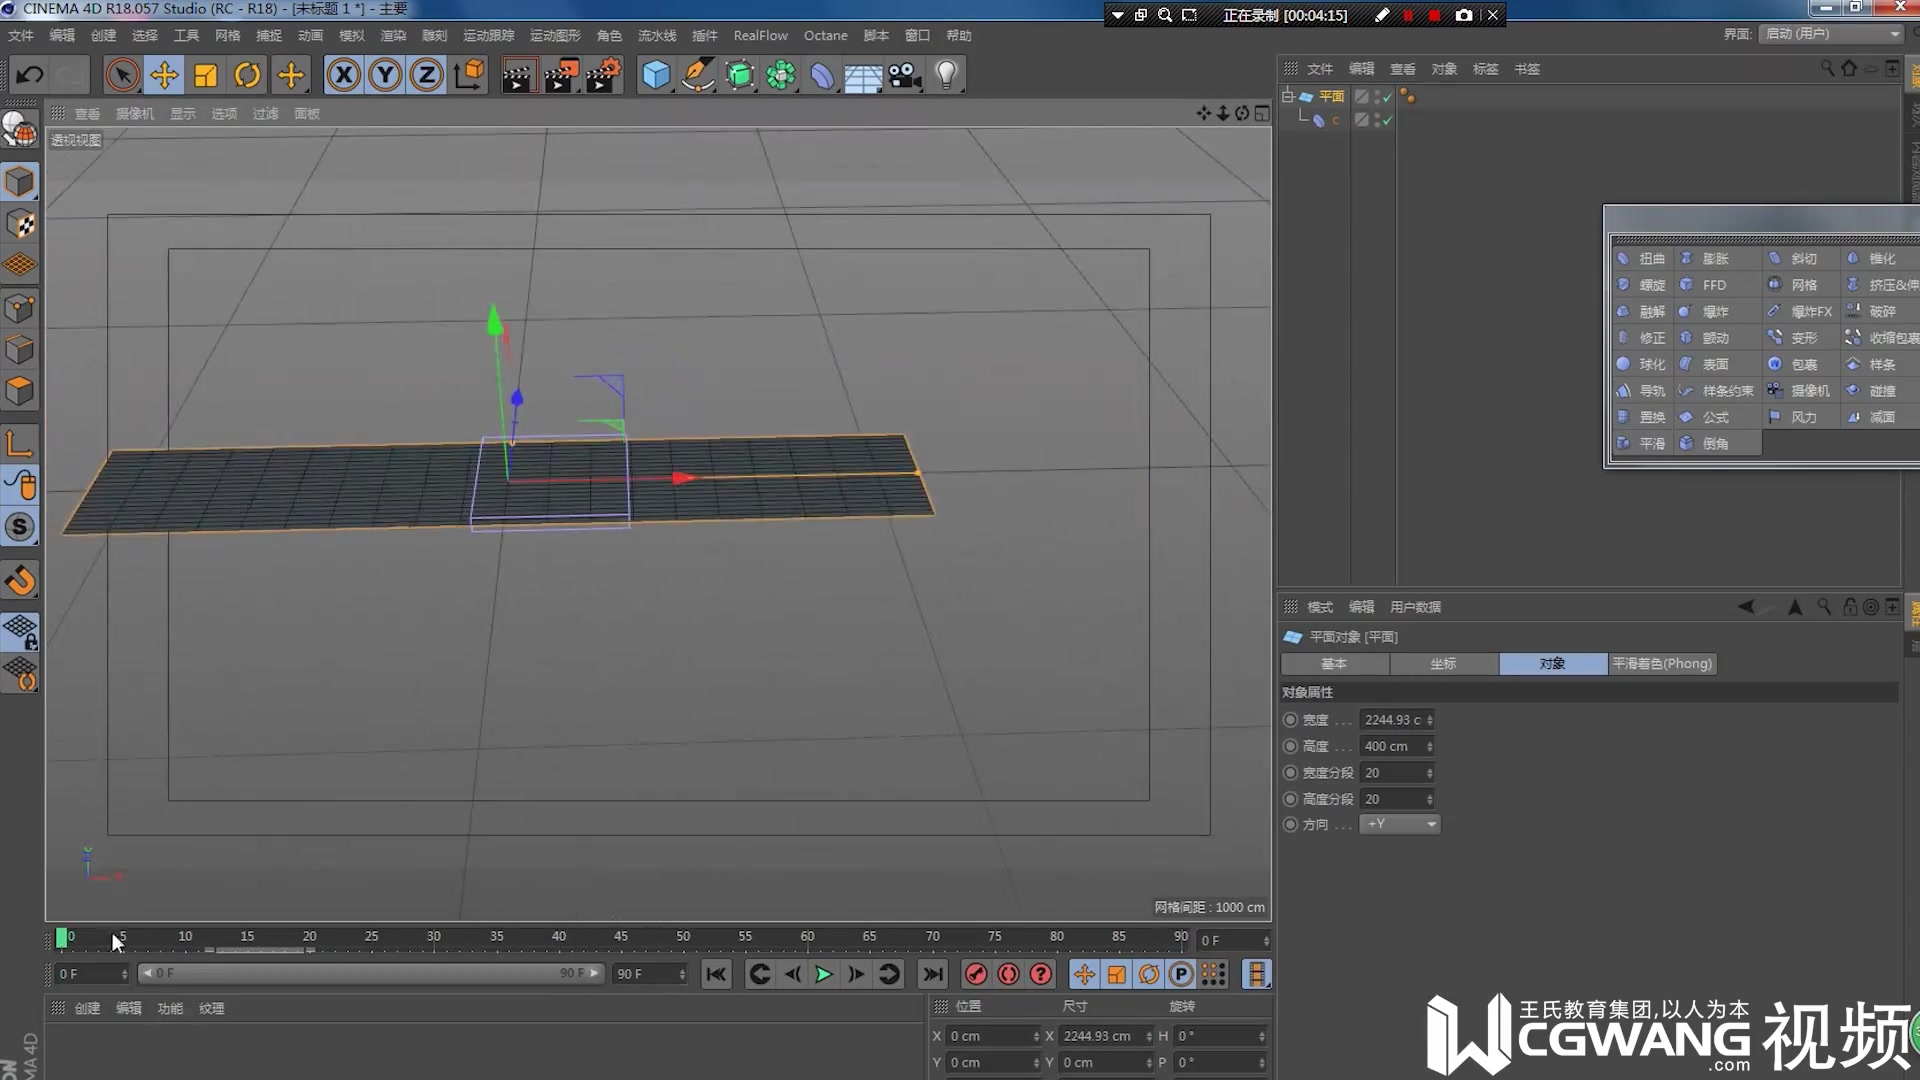Screen dimensions: 1920x1080
Task: Open the 运动图形 menu
Action: click(555, 35)
